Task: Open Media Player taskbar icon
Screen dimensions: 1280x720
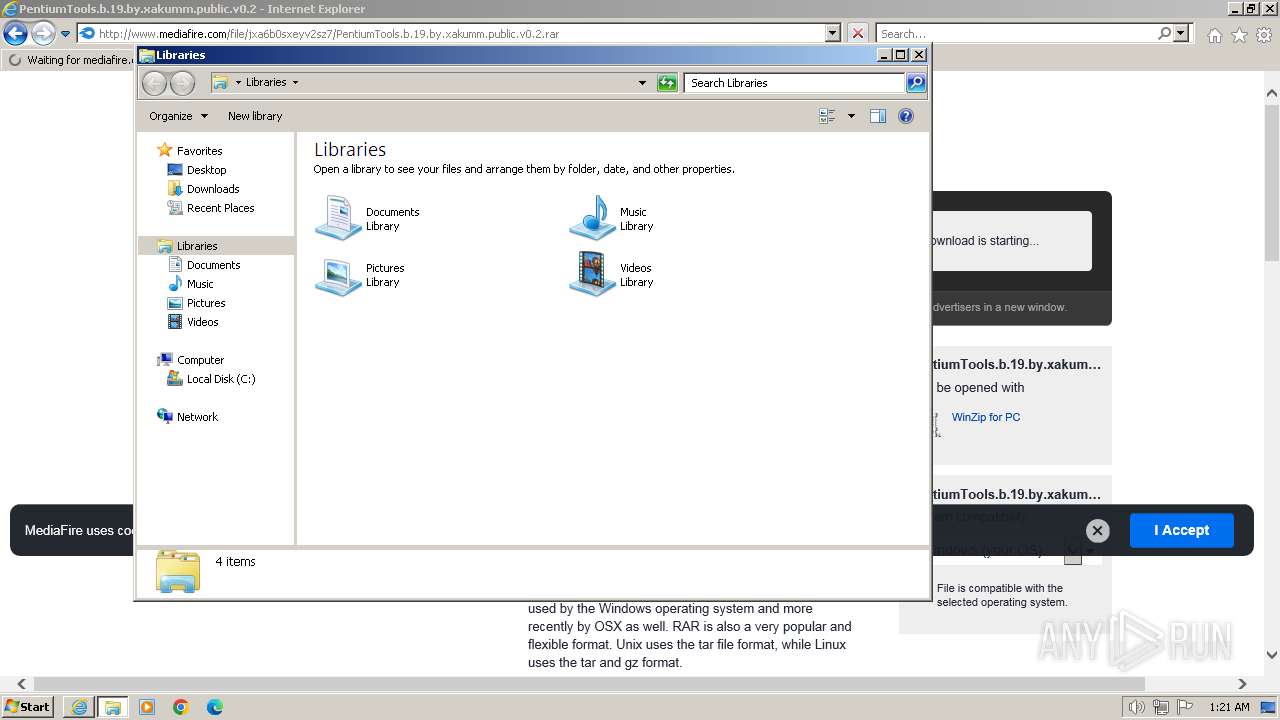Action: click(x=147, y=707)
